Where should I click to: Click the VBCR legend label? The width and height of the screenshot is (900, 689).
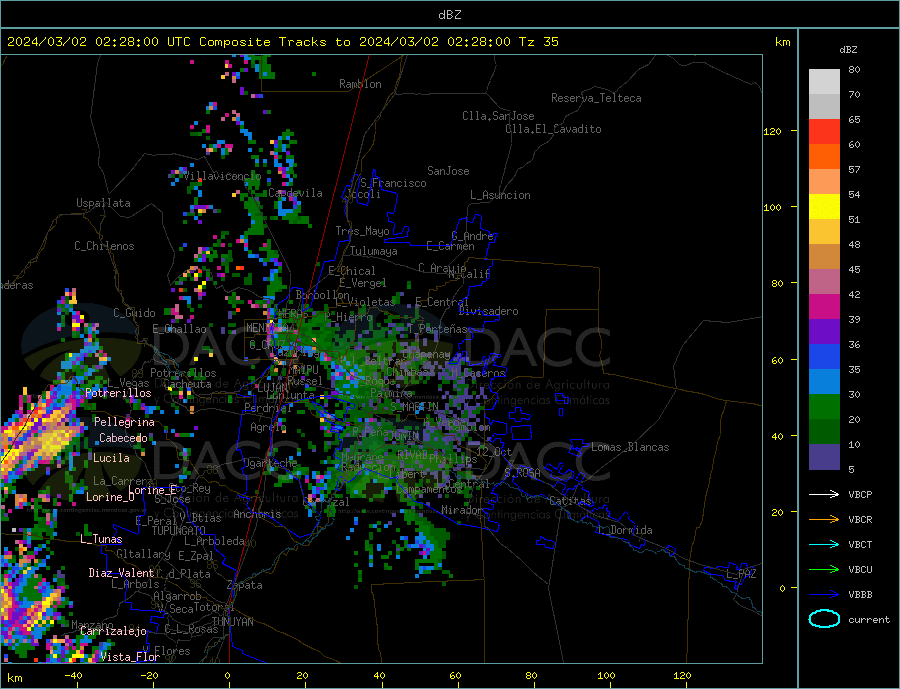tap(860, 520)
